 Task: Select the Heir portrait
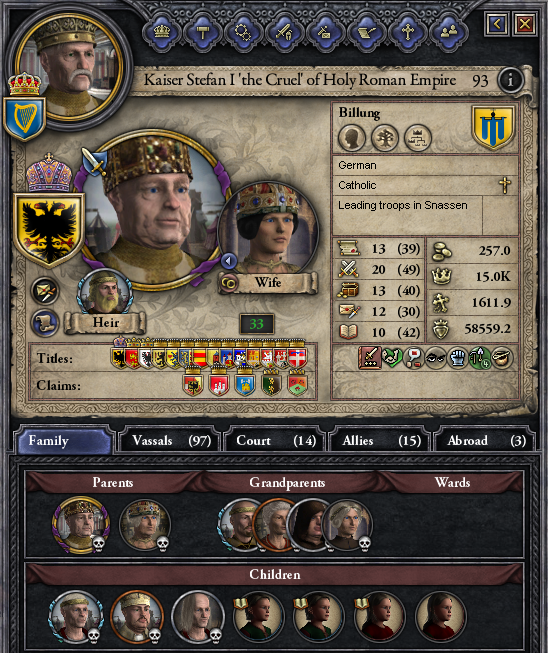pyautogui.click(x=104, y=292)
